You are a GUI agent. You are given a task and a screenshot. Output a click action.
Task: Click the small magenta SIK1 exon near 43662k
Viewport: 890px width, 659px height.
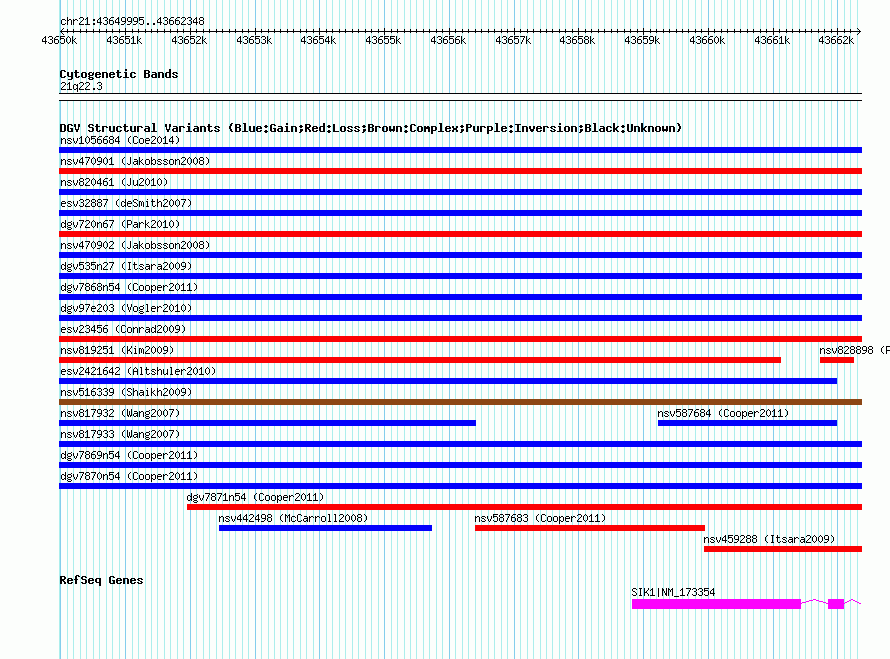tap(836, 604)
